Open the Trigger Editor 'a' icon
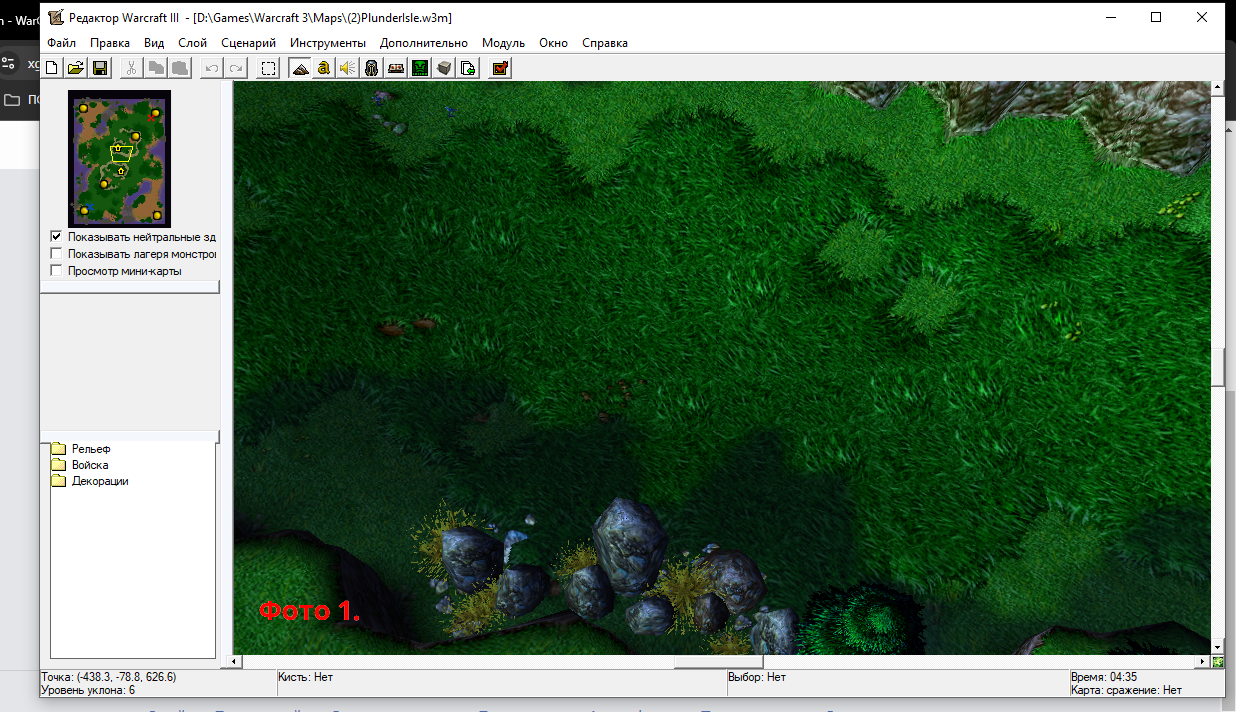 point(324,68)
